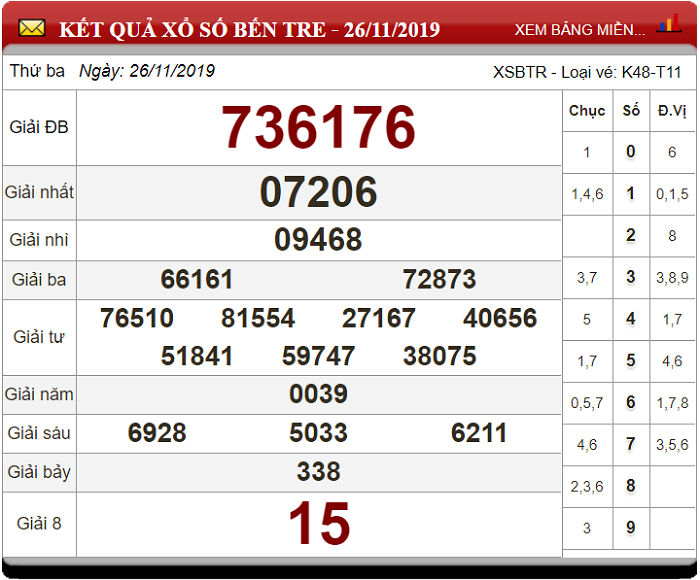Click the Giải năm row label

coord(39,394)
